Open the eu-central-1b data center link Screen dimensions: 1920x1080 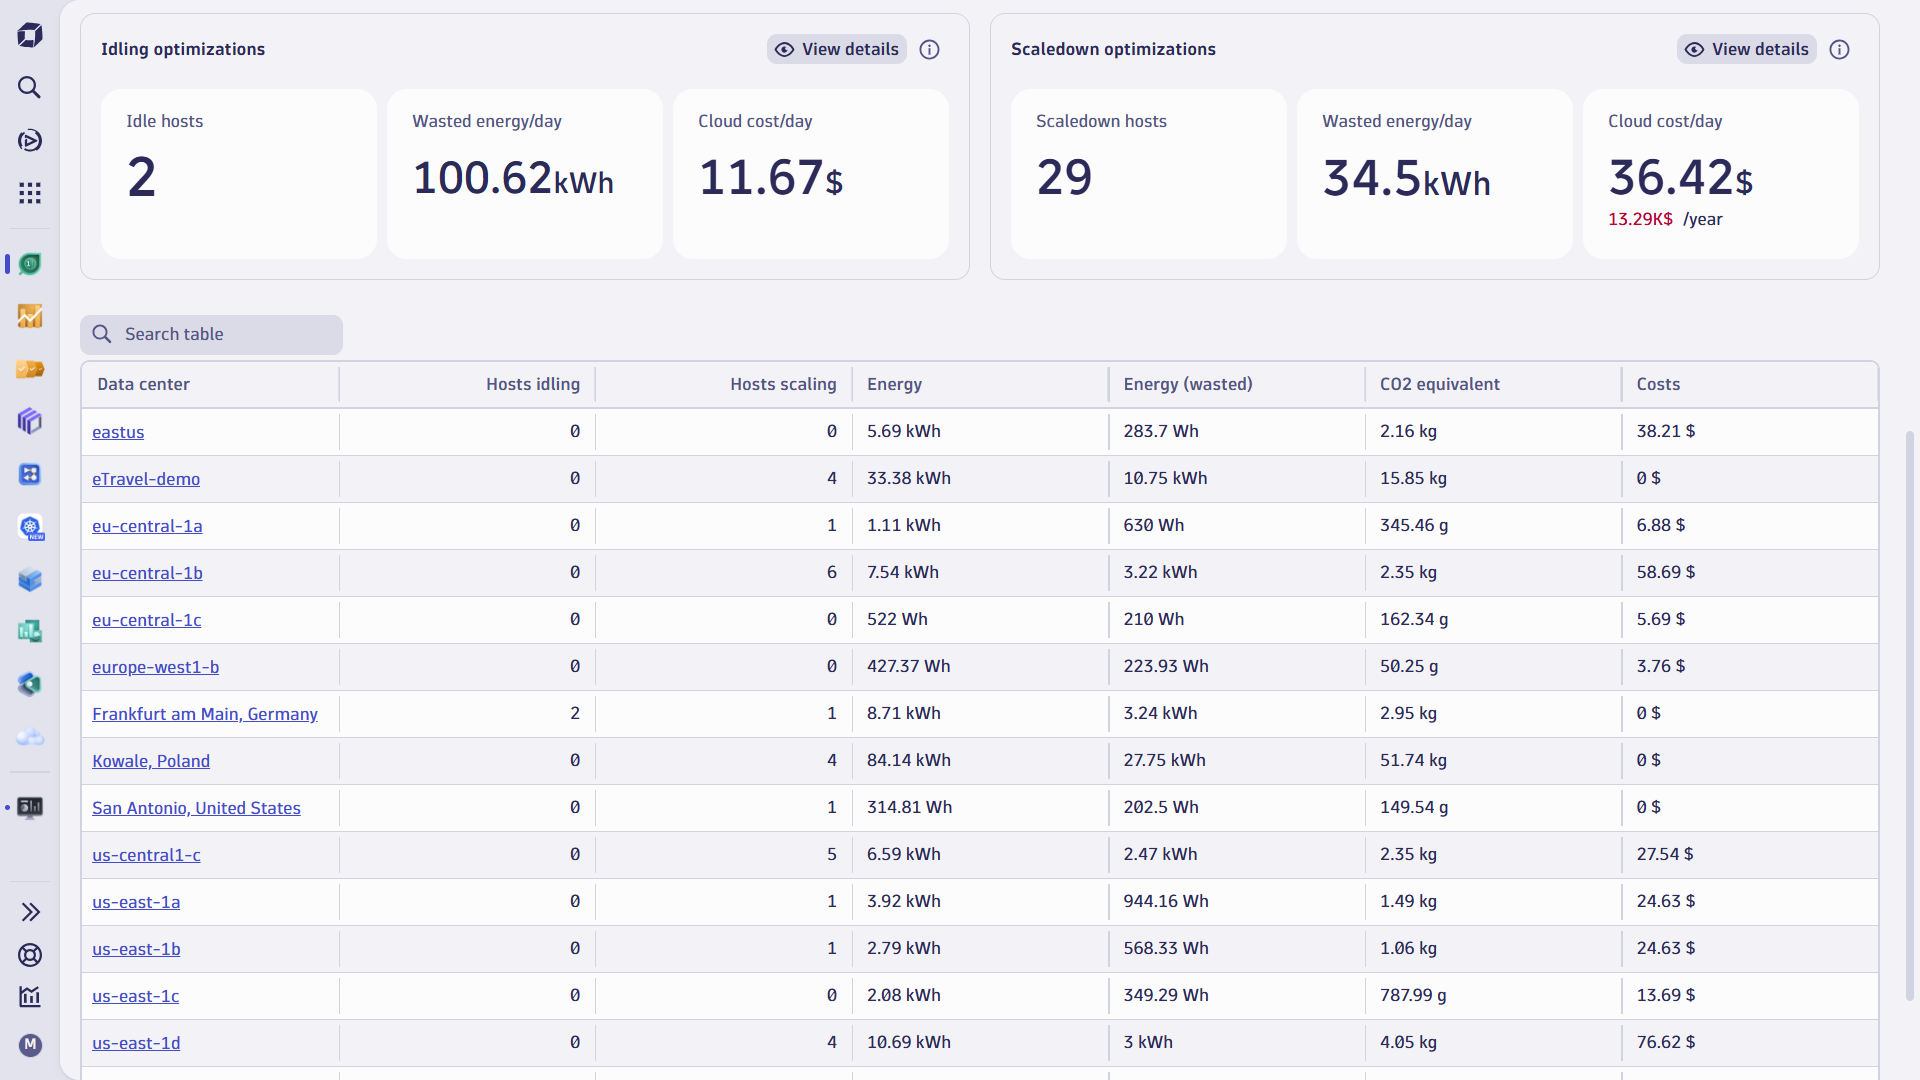tap(147, 573)
